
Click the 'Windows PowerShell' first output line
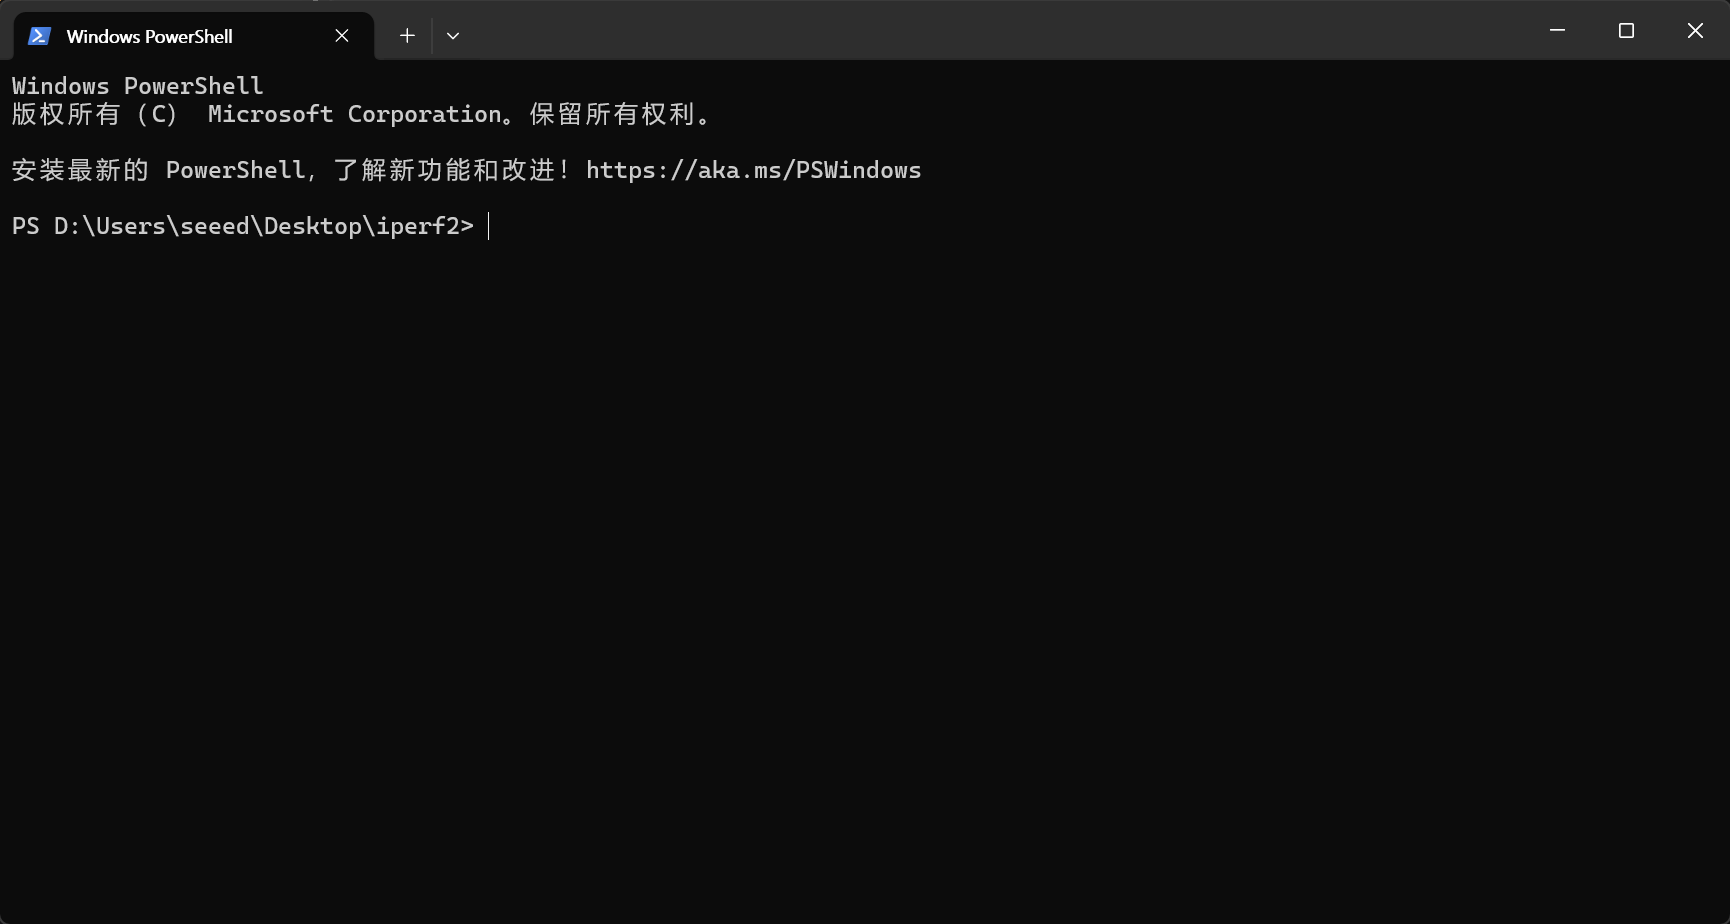click(x=137, y=86)
